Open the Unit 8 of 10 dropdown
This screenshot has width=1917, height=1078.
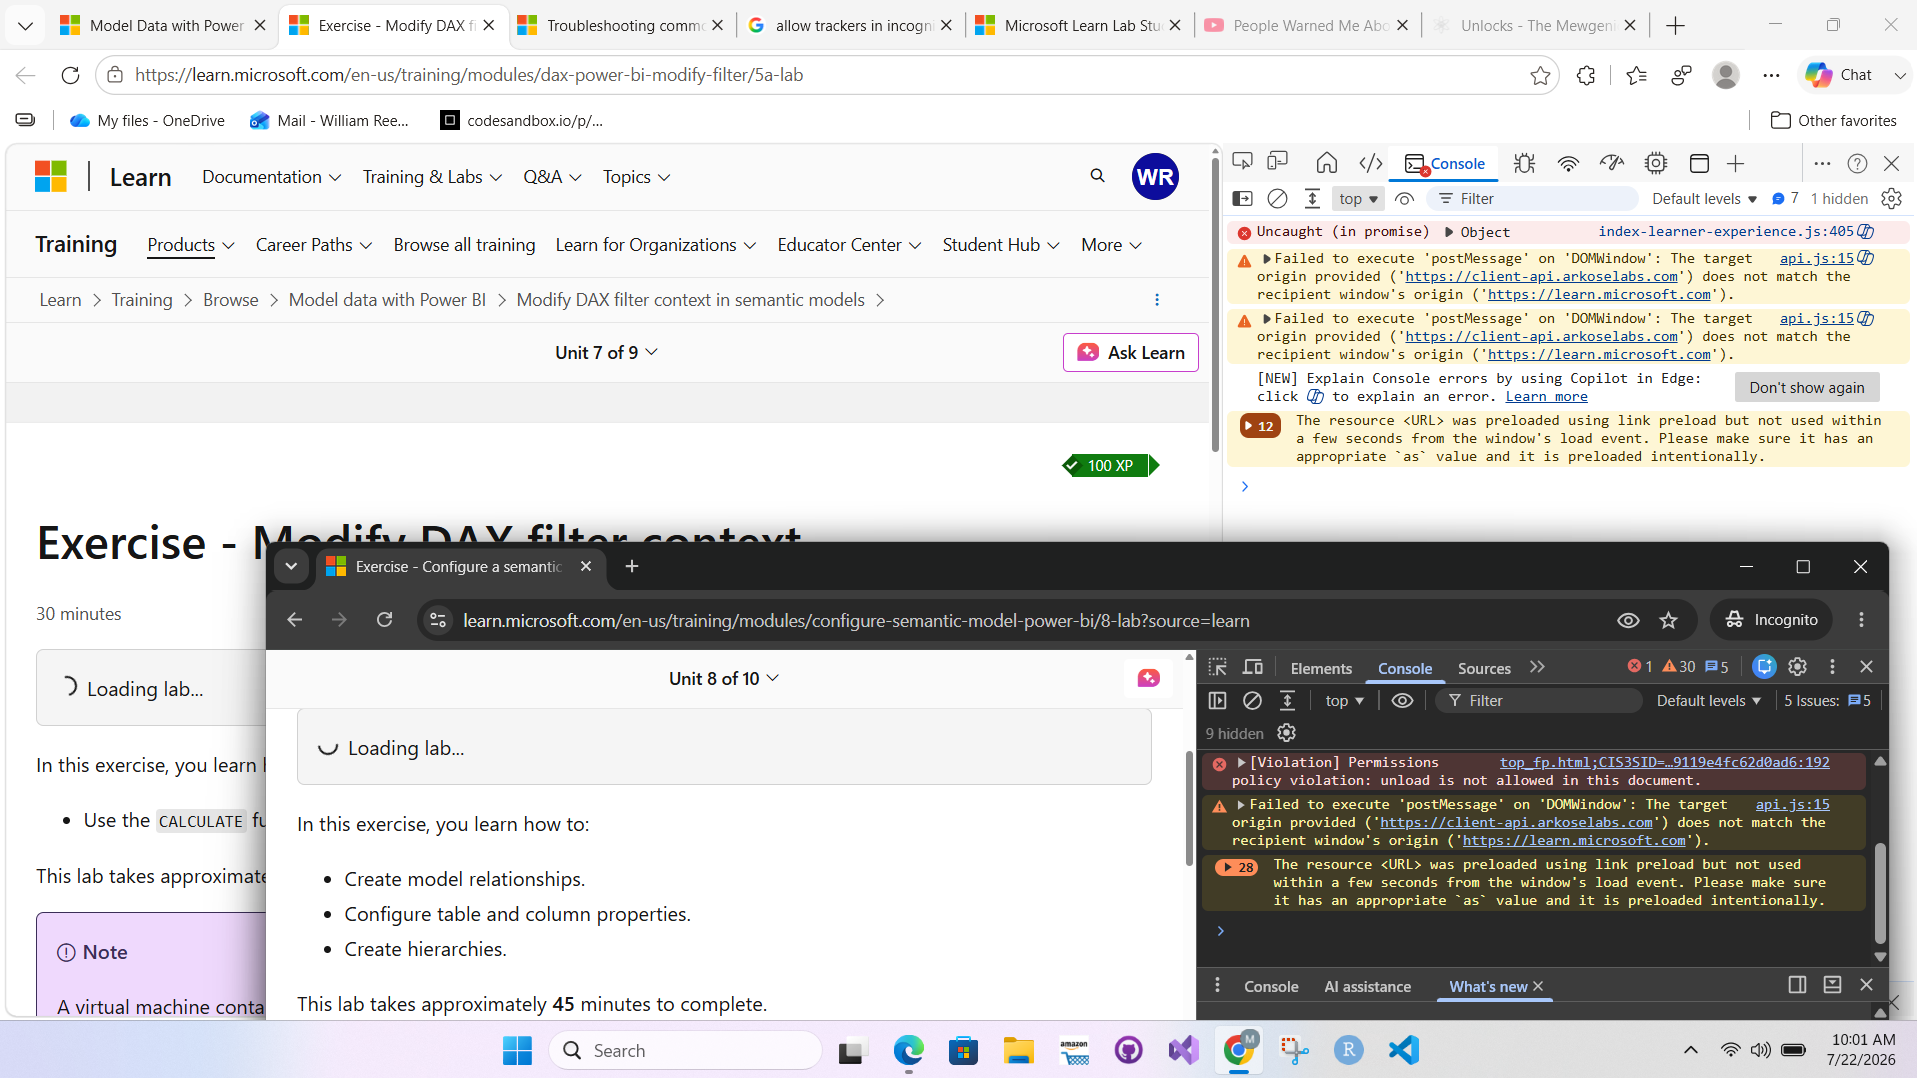point(724,678)
